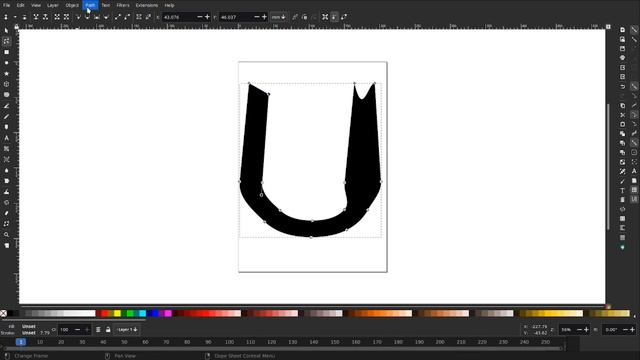Make selected nodes cusp
This screenshot has height=360, width=640.
(x=78, y=17)
